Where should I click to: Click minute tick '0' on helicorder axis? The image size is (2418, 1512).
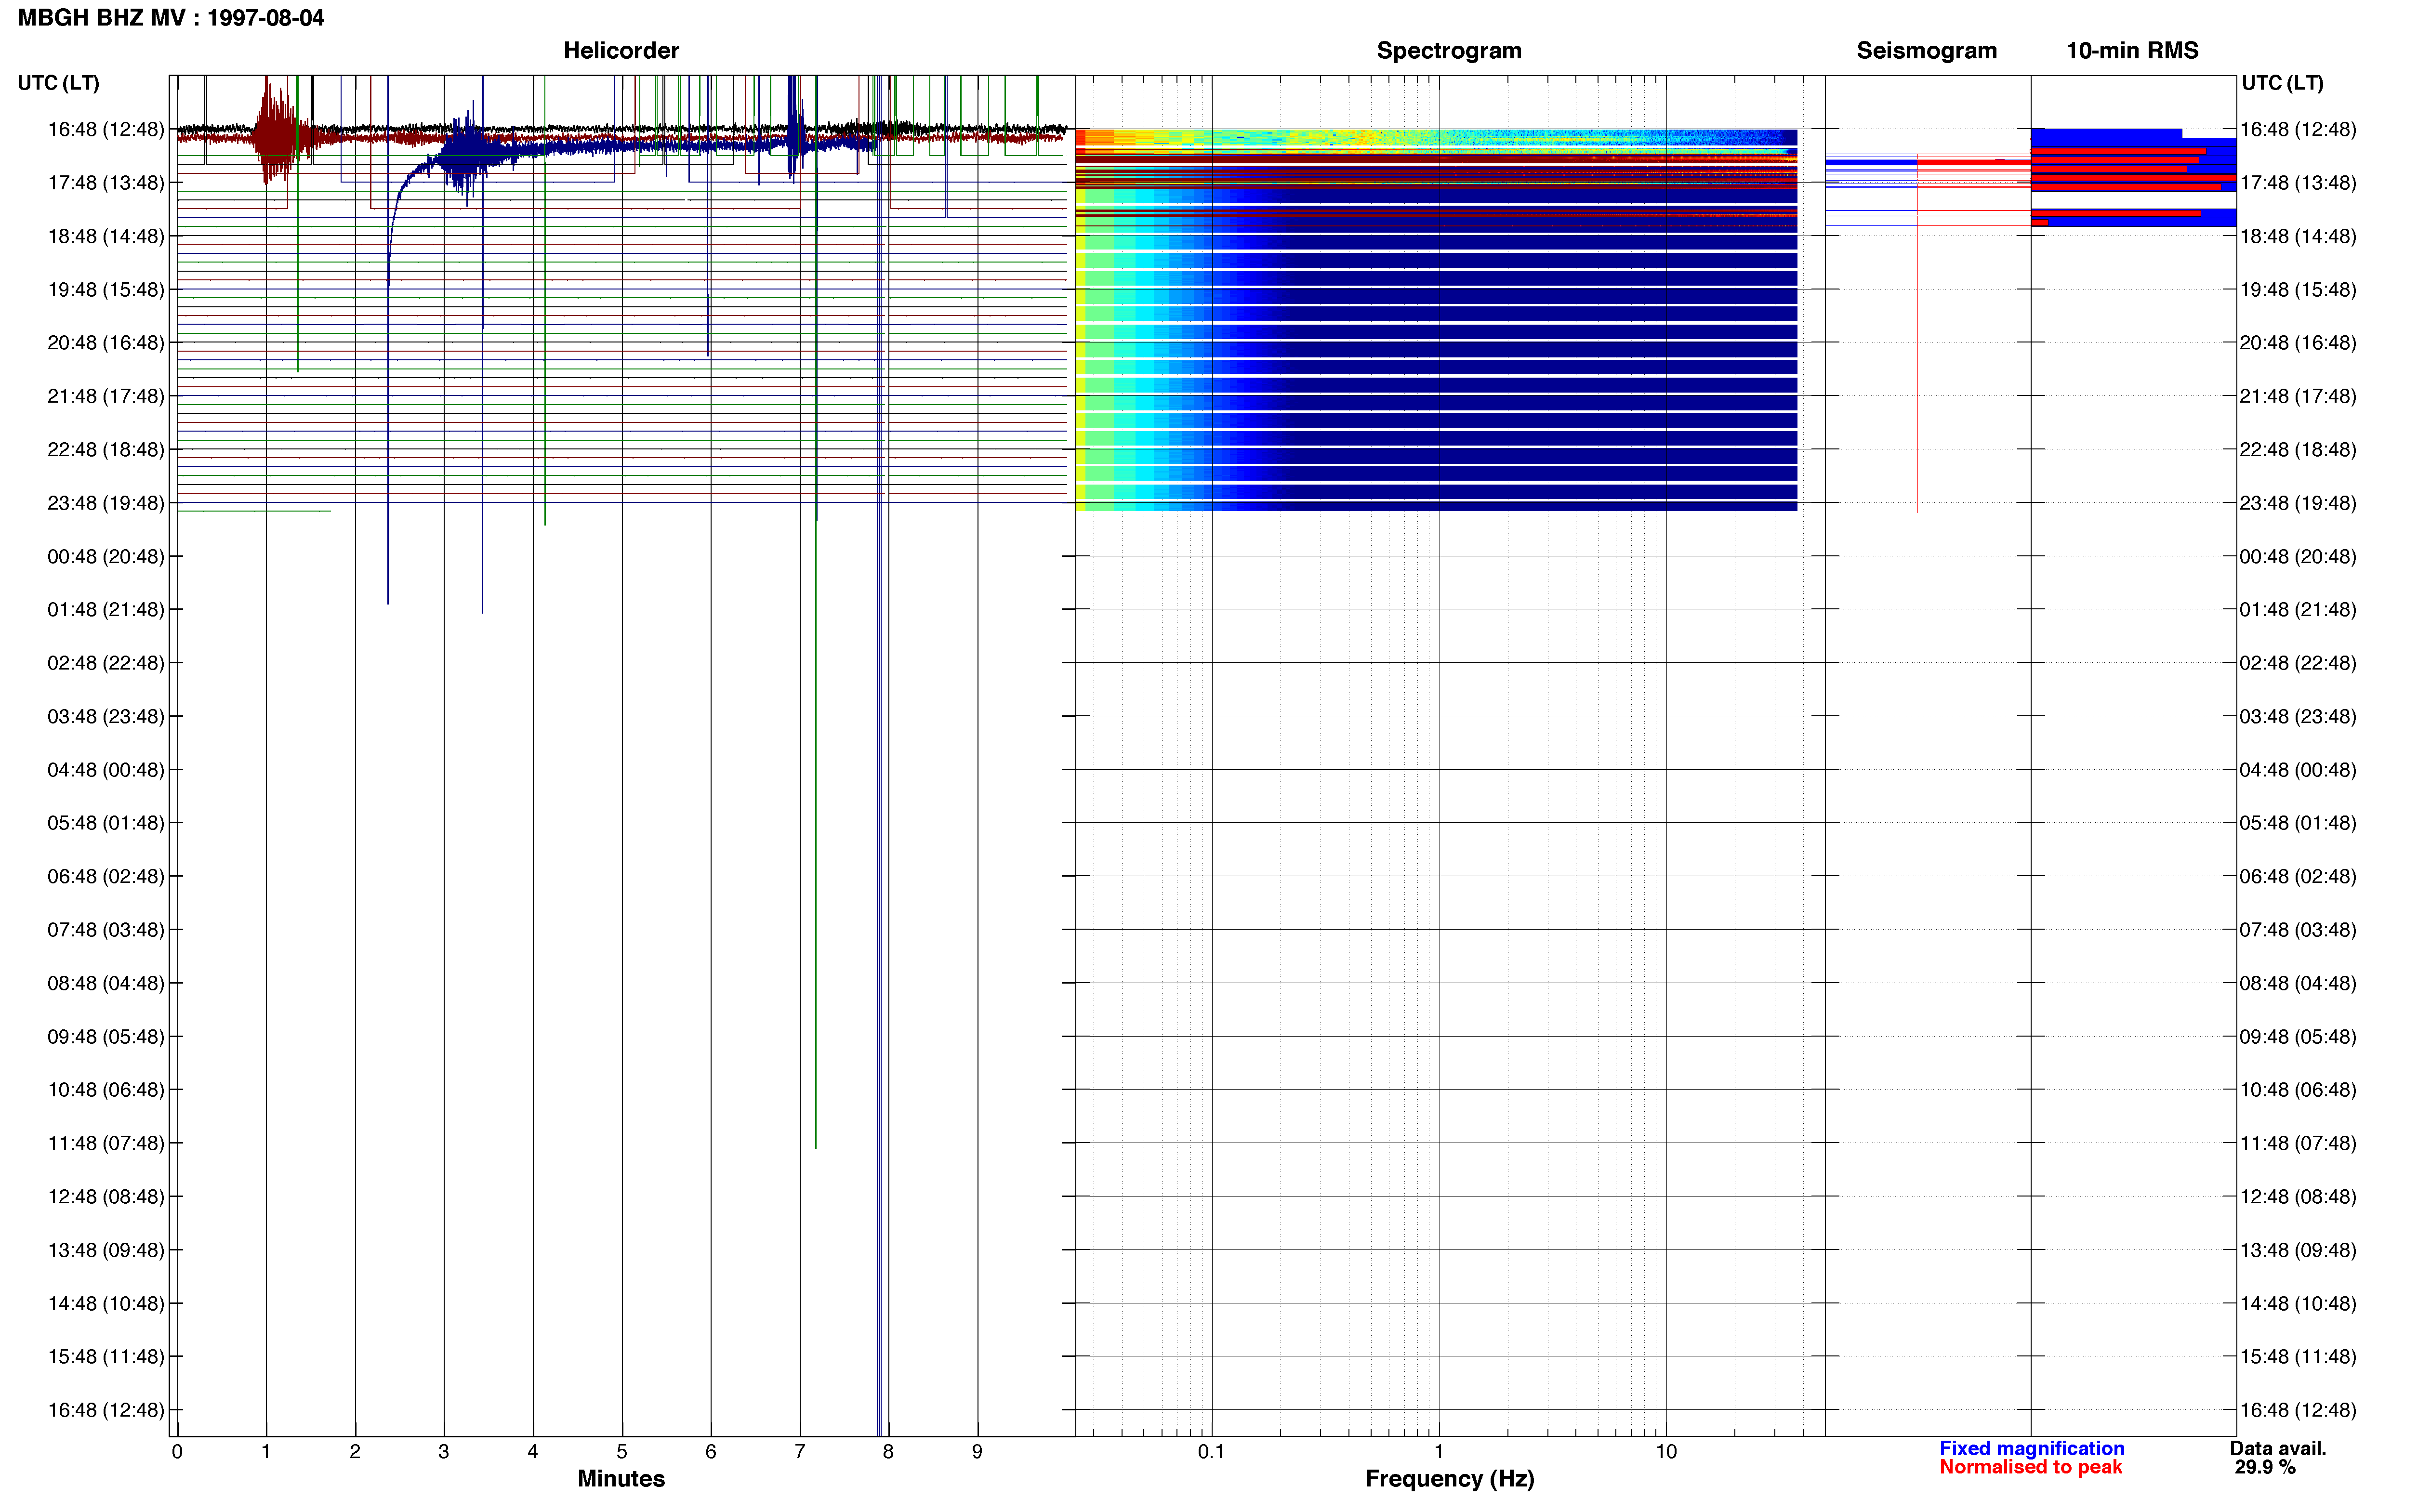pos(177,1452)
